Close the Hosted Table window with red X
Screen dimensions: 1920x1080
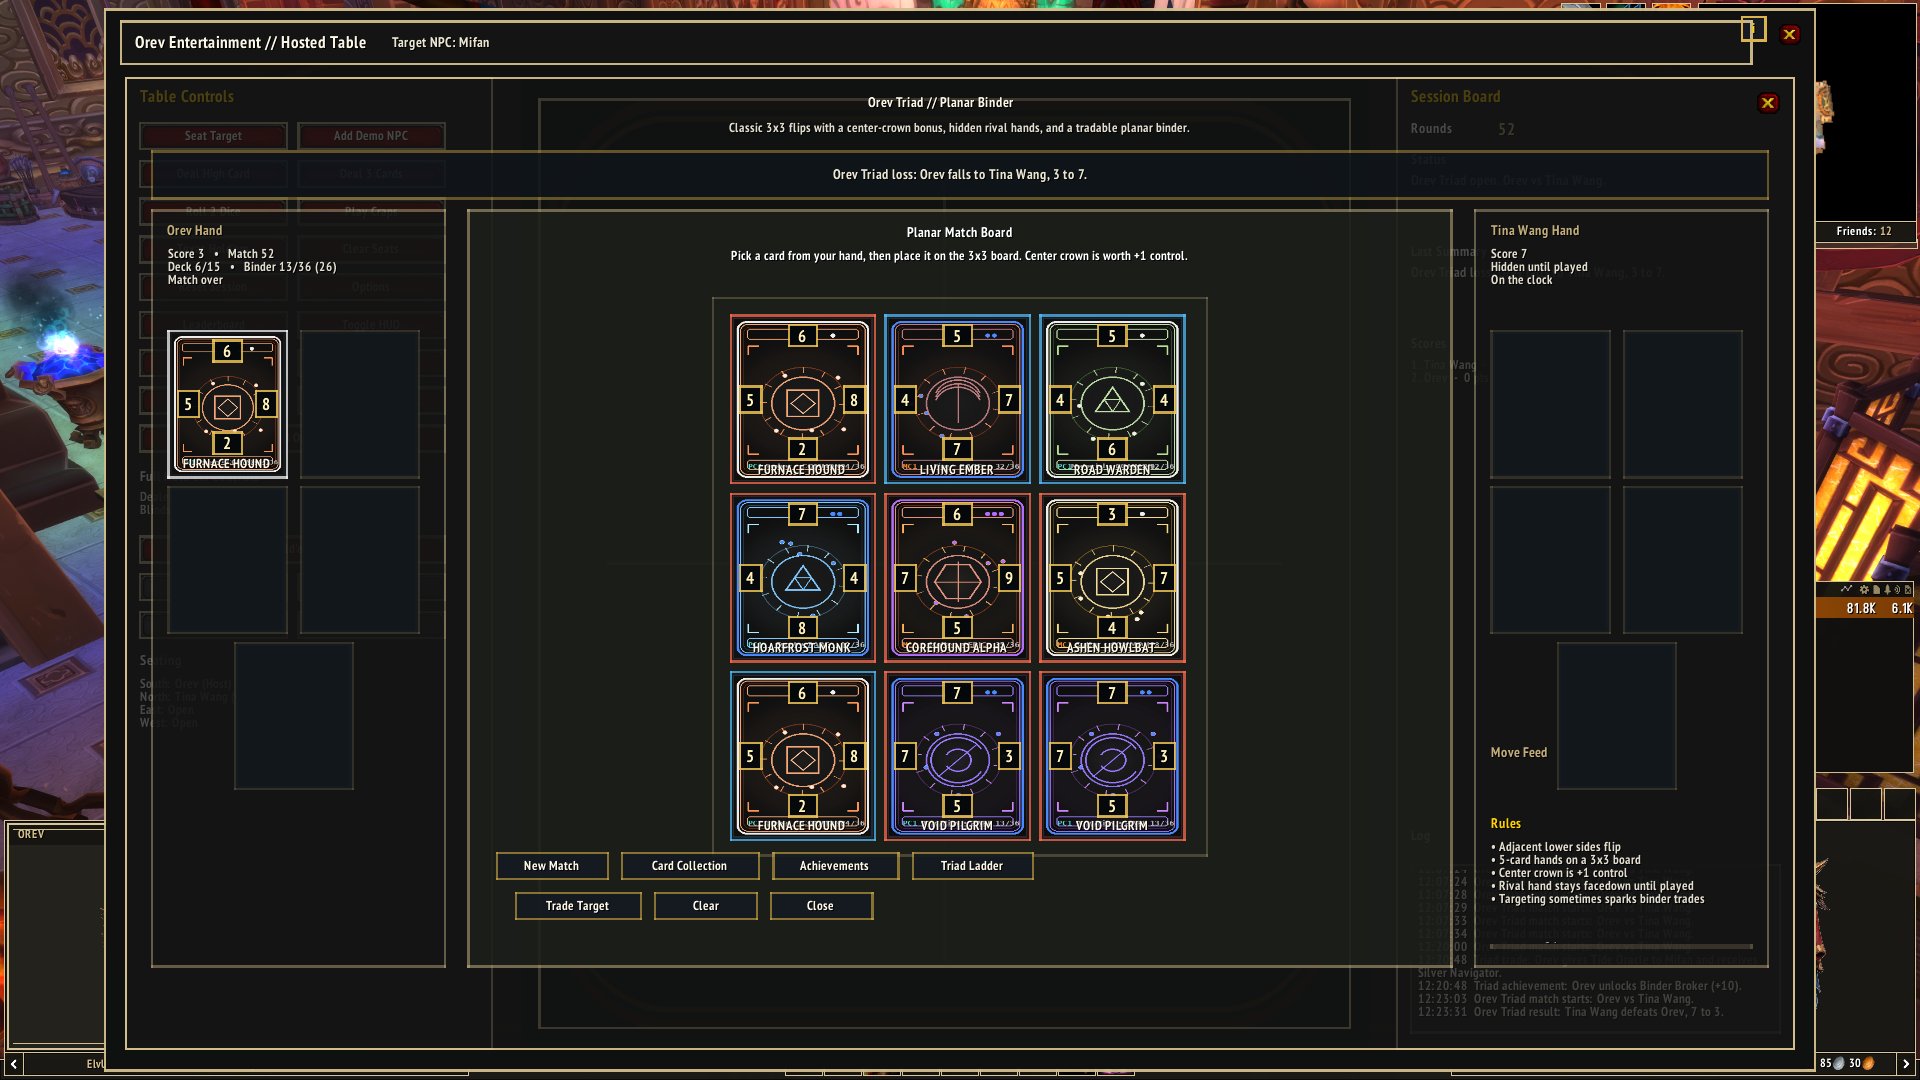pos(1790,35)
